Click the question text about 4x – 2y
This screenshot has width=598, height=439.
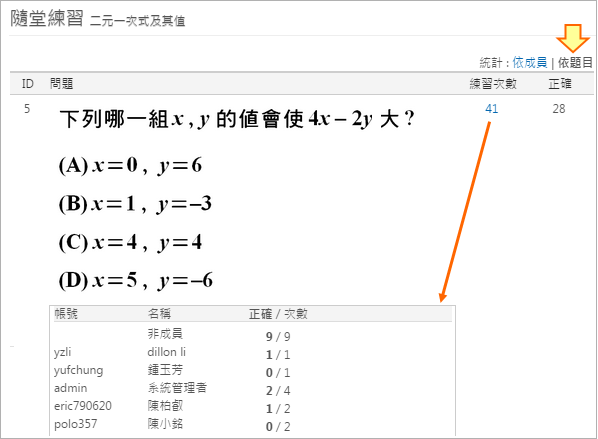click(x=237, y=119)
